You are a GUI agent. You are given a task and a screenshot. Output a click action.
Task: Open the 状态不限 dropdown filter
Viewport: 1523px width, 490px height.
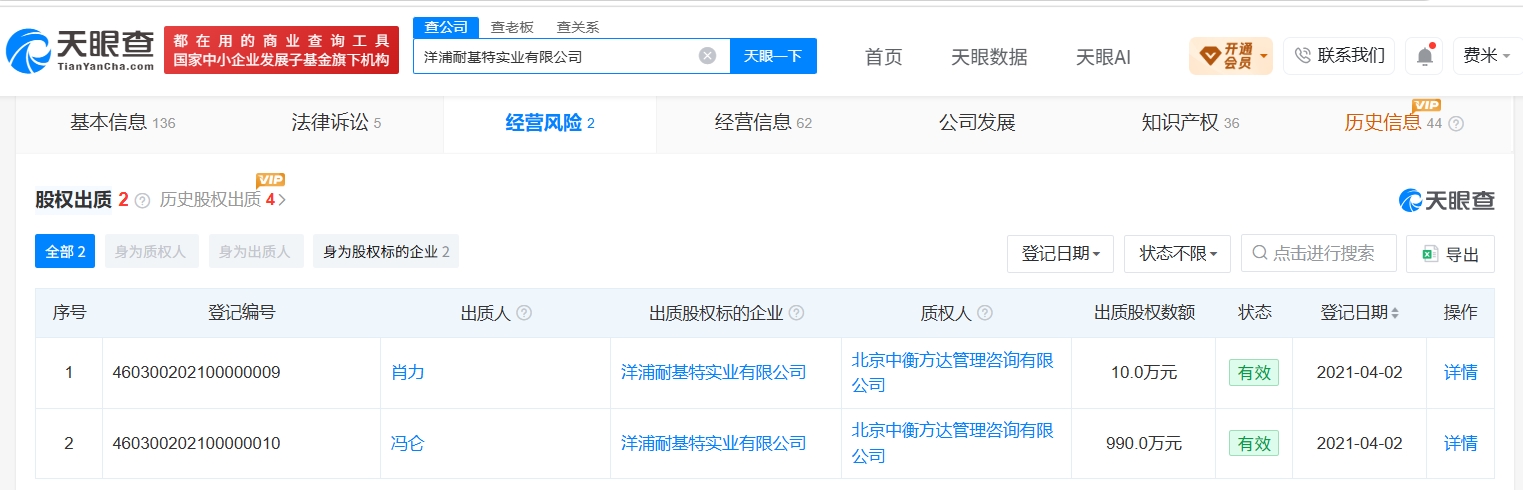coord(1178,254)
